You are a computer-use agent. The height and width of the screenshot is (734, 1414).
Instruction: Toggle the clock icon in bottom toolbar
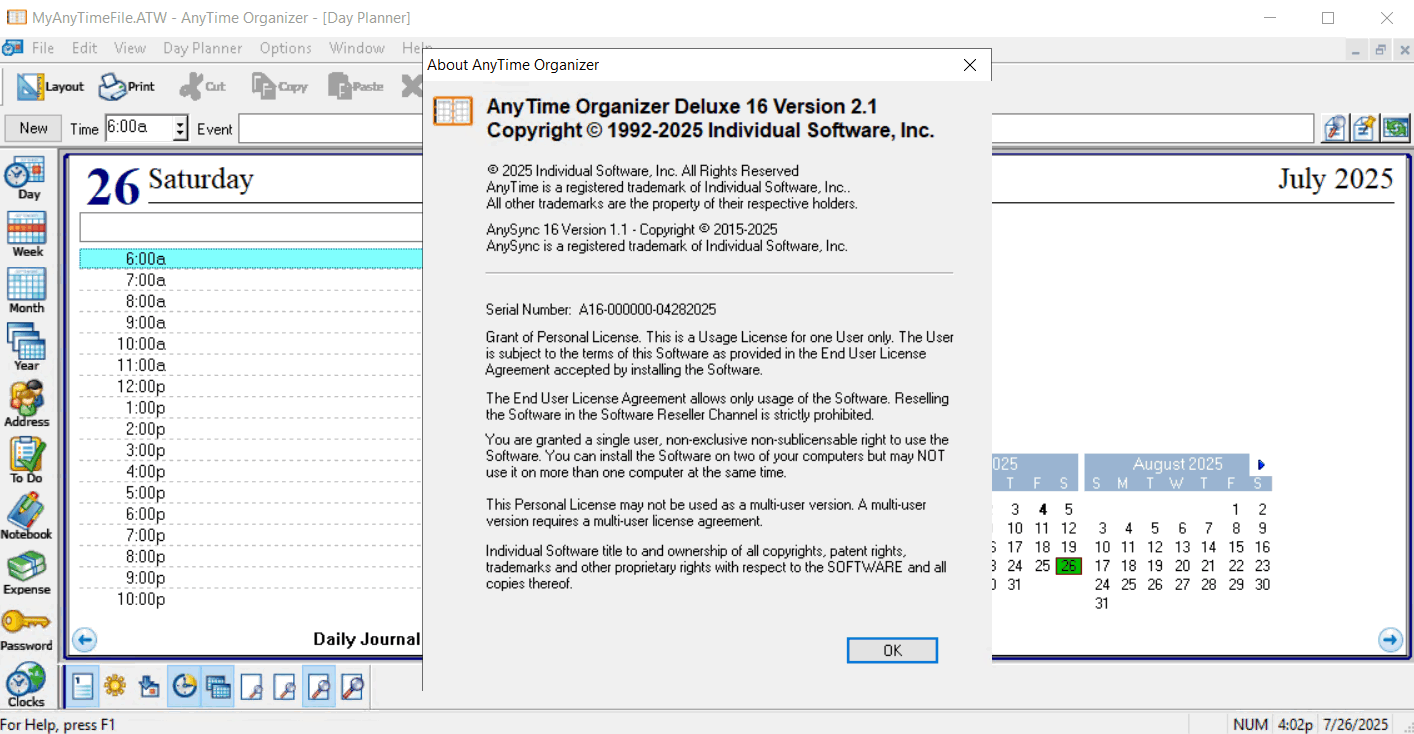tap(184, 687)
